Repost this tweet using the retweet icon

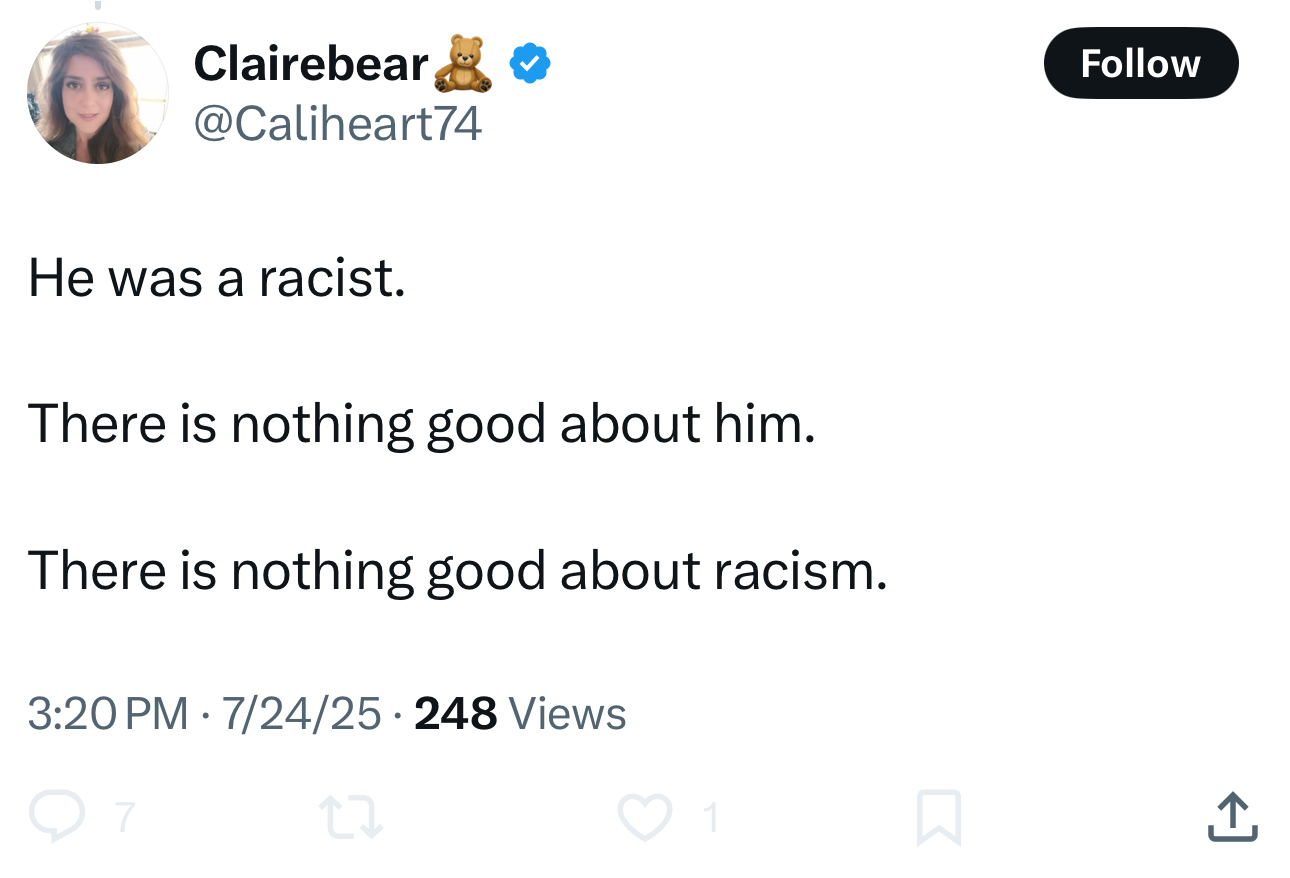click(350, 816)
